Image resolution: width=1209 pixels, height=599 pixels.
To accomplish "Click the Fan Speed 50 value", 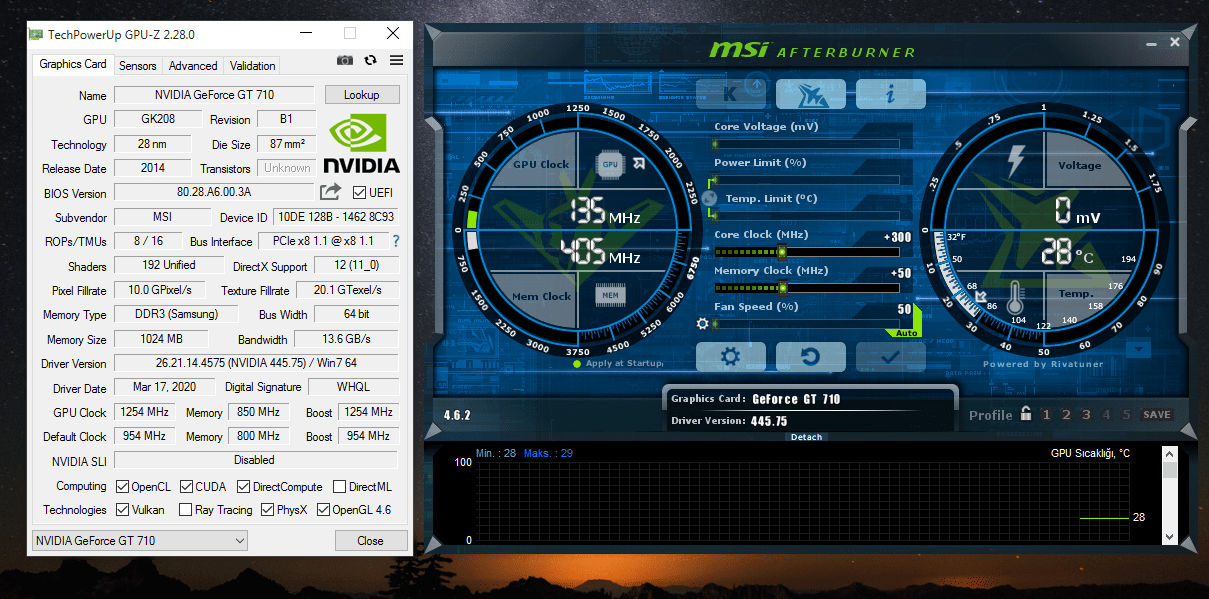I will (x=905, y=309).
